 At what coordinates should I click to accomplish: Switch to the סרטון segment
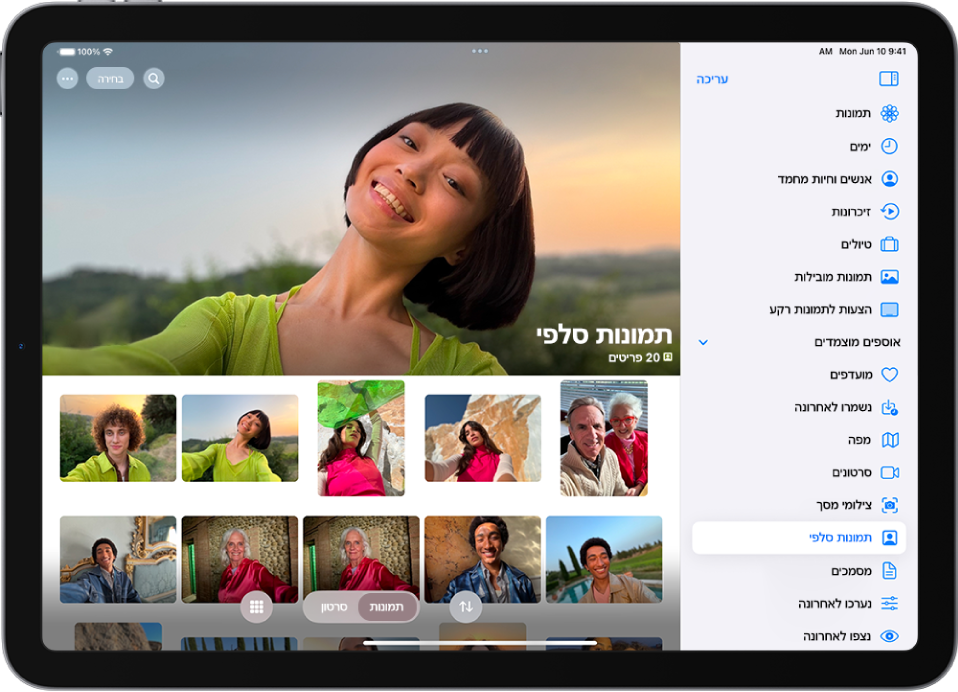pyautogui.click(x=334, y=607)
